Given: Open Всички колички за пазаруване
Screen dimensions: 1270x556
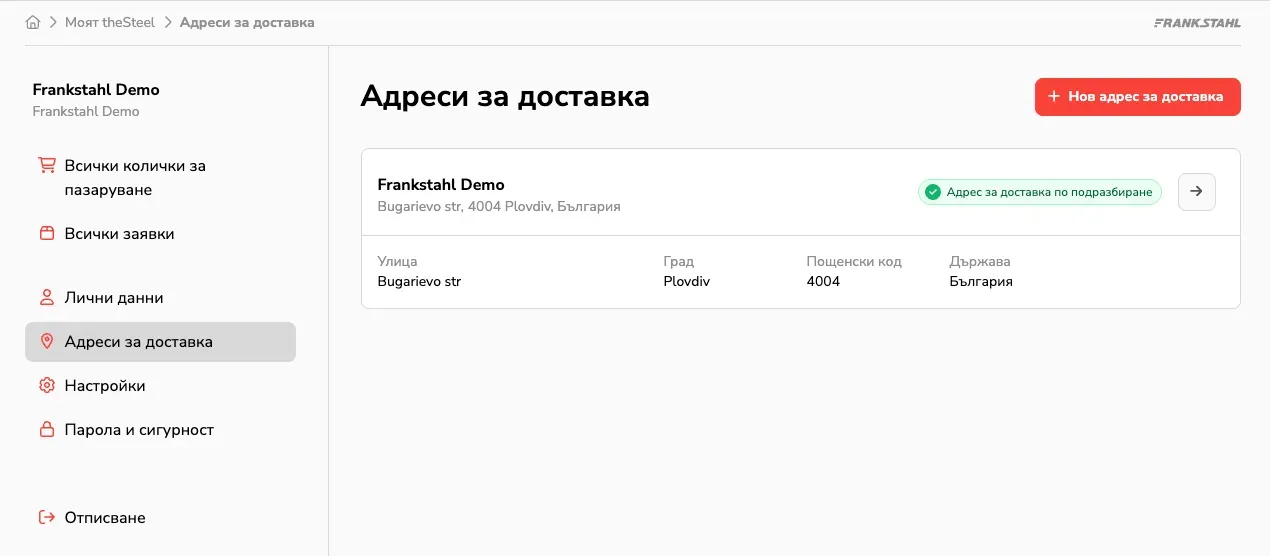Looking at the screenshot, I should (135, 178).
